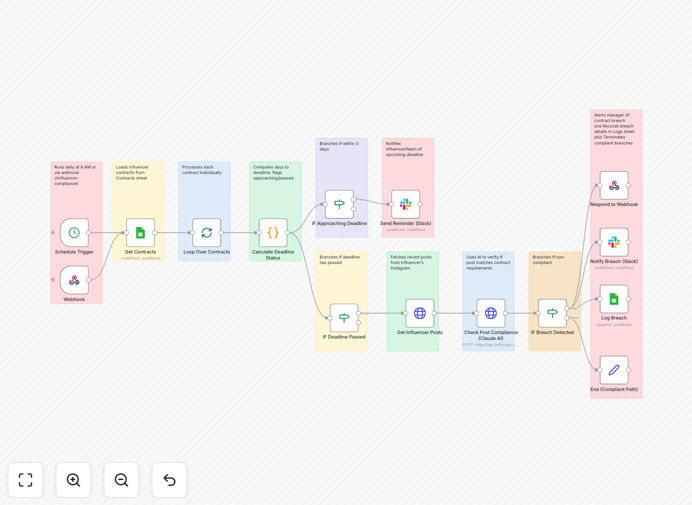Open the Respond to Webhook node
692x505 pixels.
(614, 185)
